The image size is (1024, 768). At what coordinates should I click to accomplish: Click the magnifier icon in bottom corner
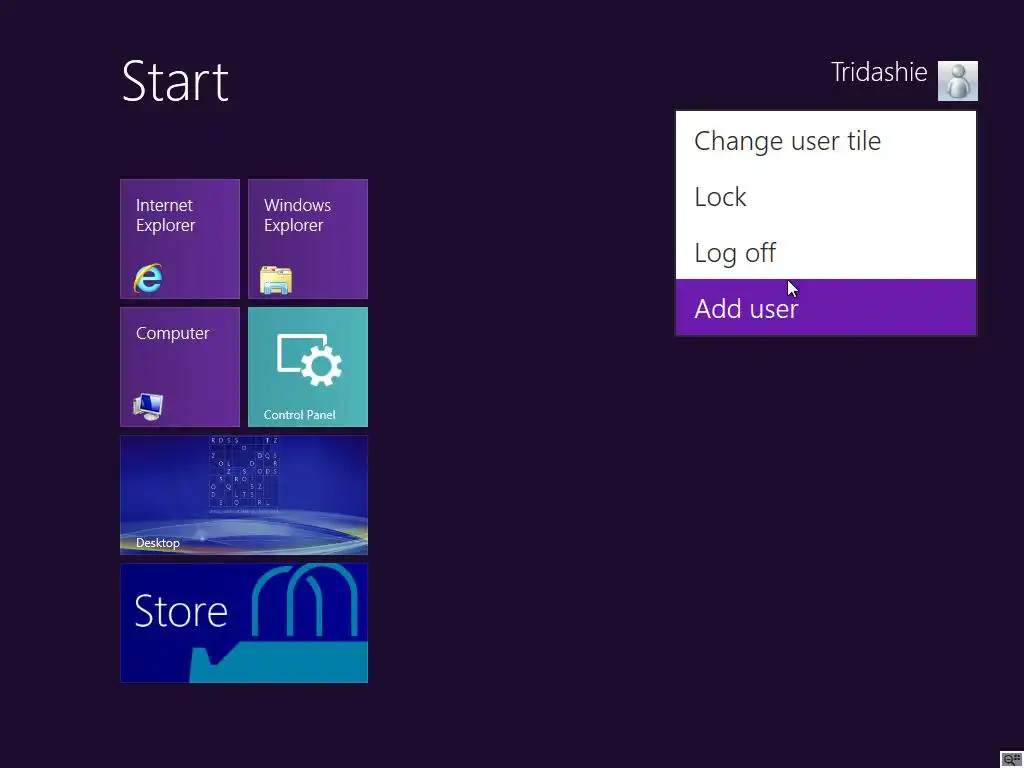pos(1011,759)
